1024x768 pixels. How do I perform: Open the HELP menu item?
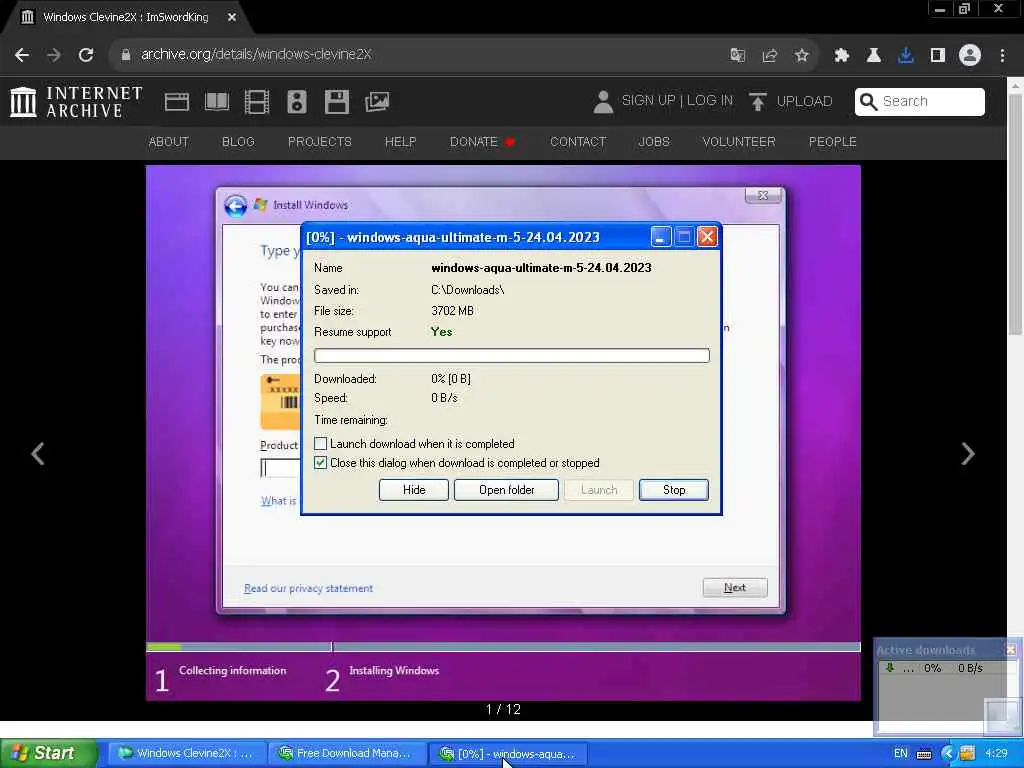400,142
